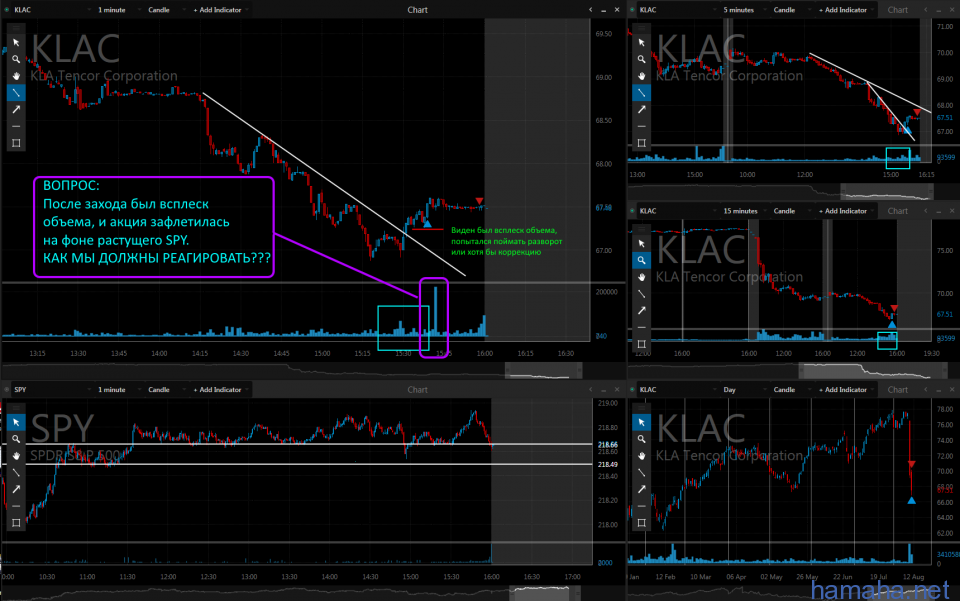
Task: Click Add Indicator in top-left KLAC 1 minute chart
Action: click(x=218, y=10)
